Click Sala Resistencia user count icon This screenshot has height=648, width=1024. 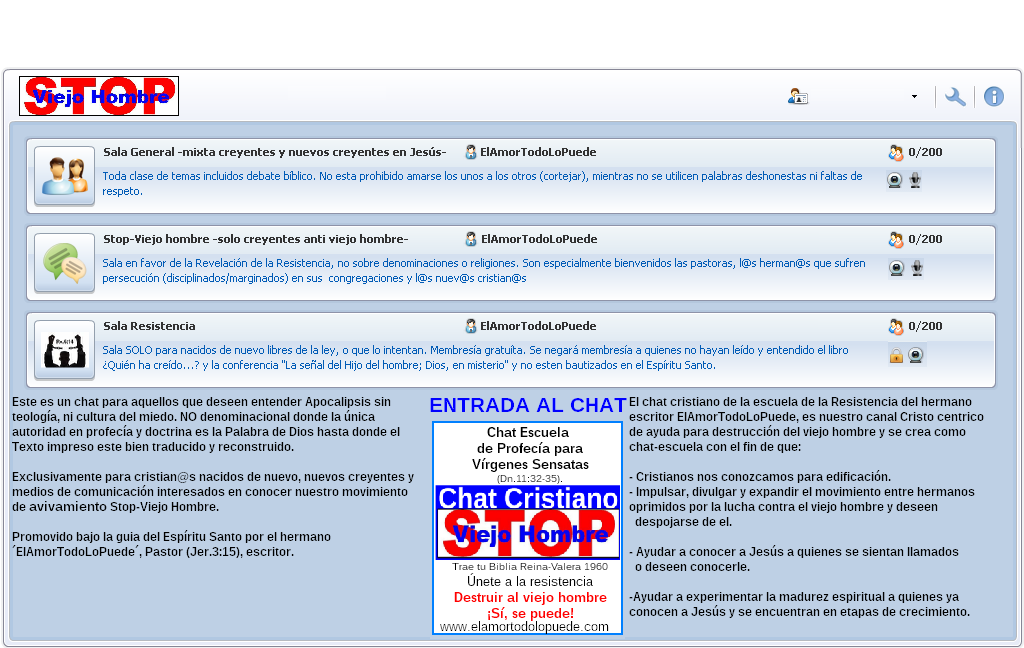(896, 326)
